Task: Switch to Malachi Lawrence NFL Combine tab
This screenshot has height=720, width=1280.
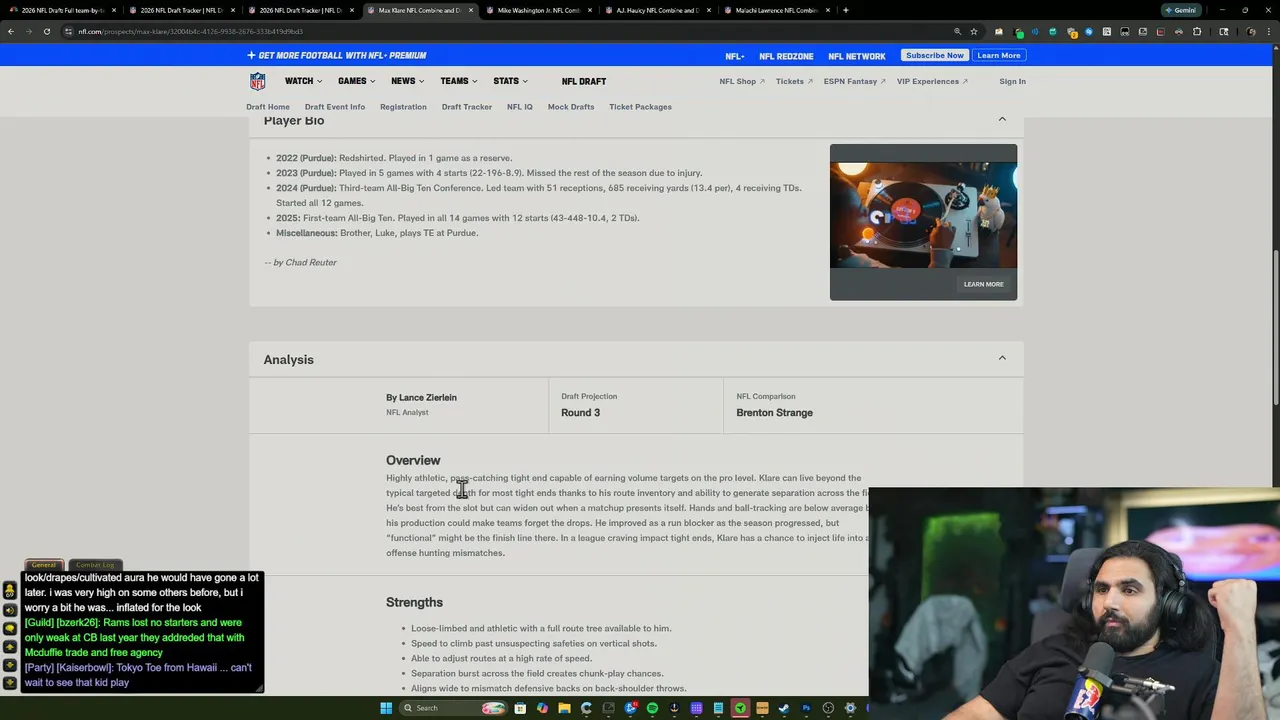Action: [776, 10]
